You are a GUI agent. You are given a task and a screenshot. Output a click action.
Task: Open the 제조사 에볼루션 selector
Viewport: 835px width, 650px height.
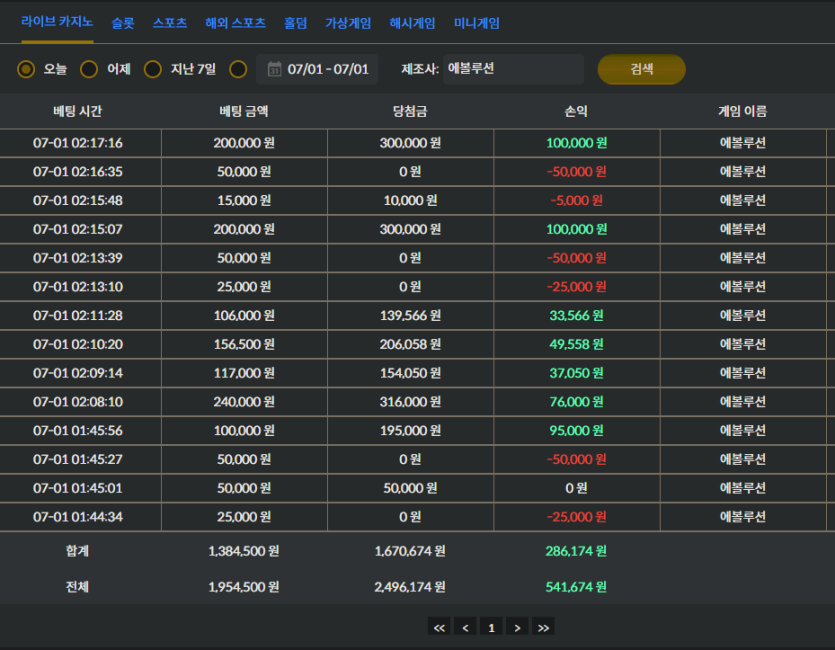click(513, 69)
